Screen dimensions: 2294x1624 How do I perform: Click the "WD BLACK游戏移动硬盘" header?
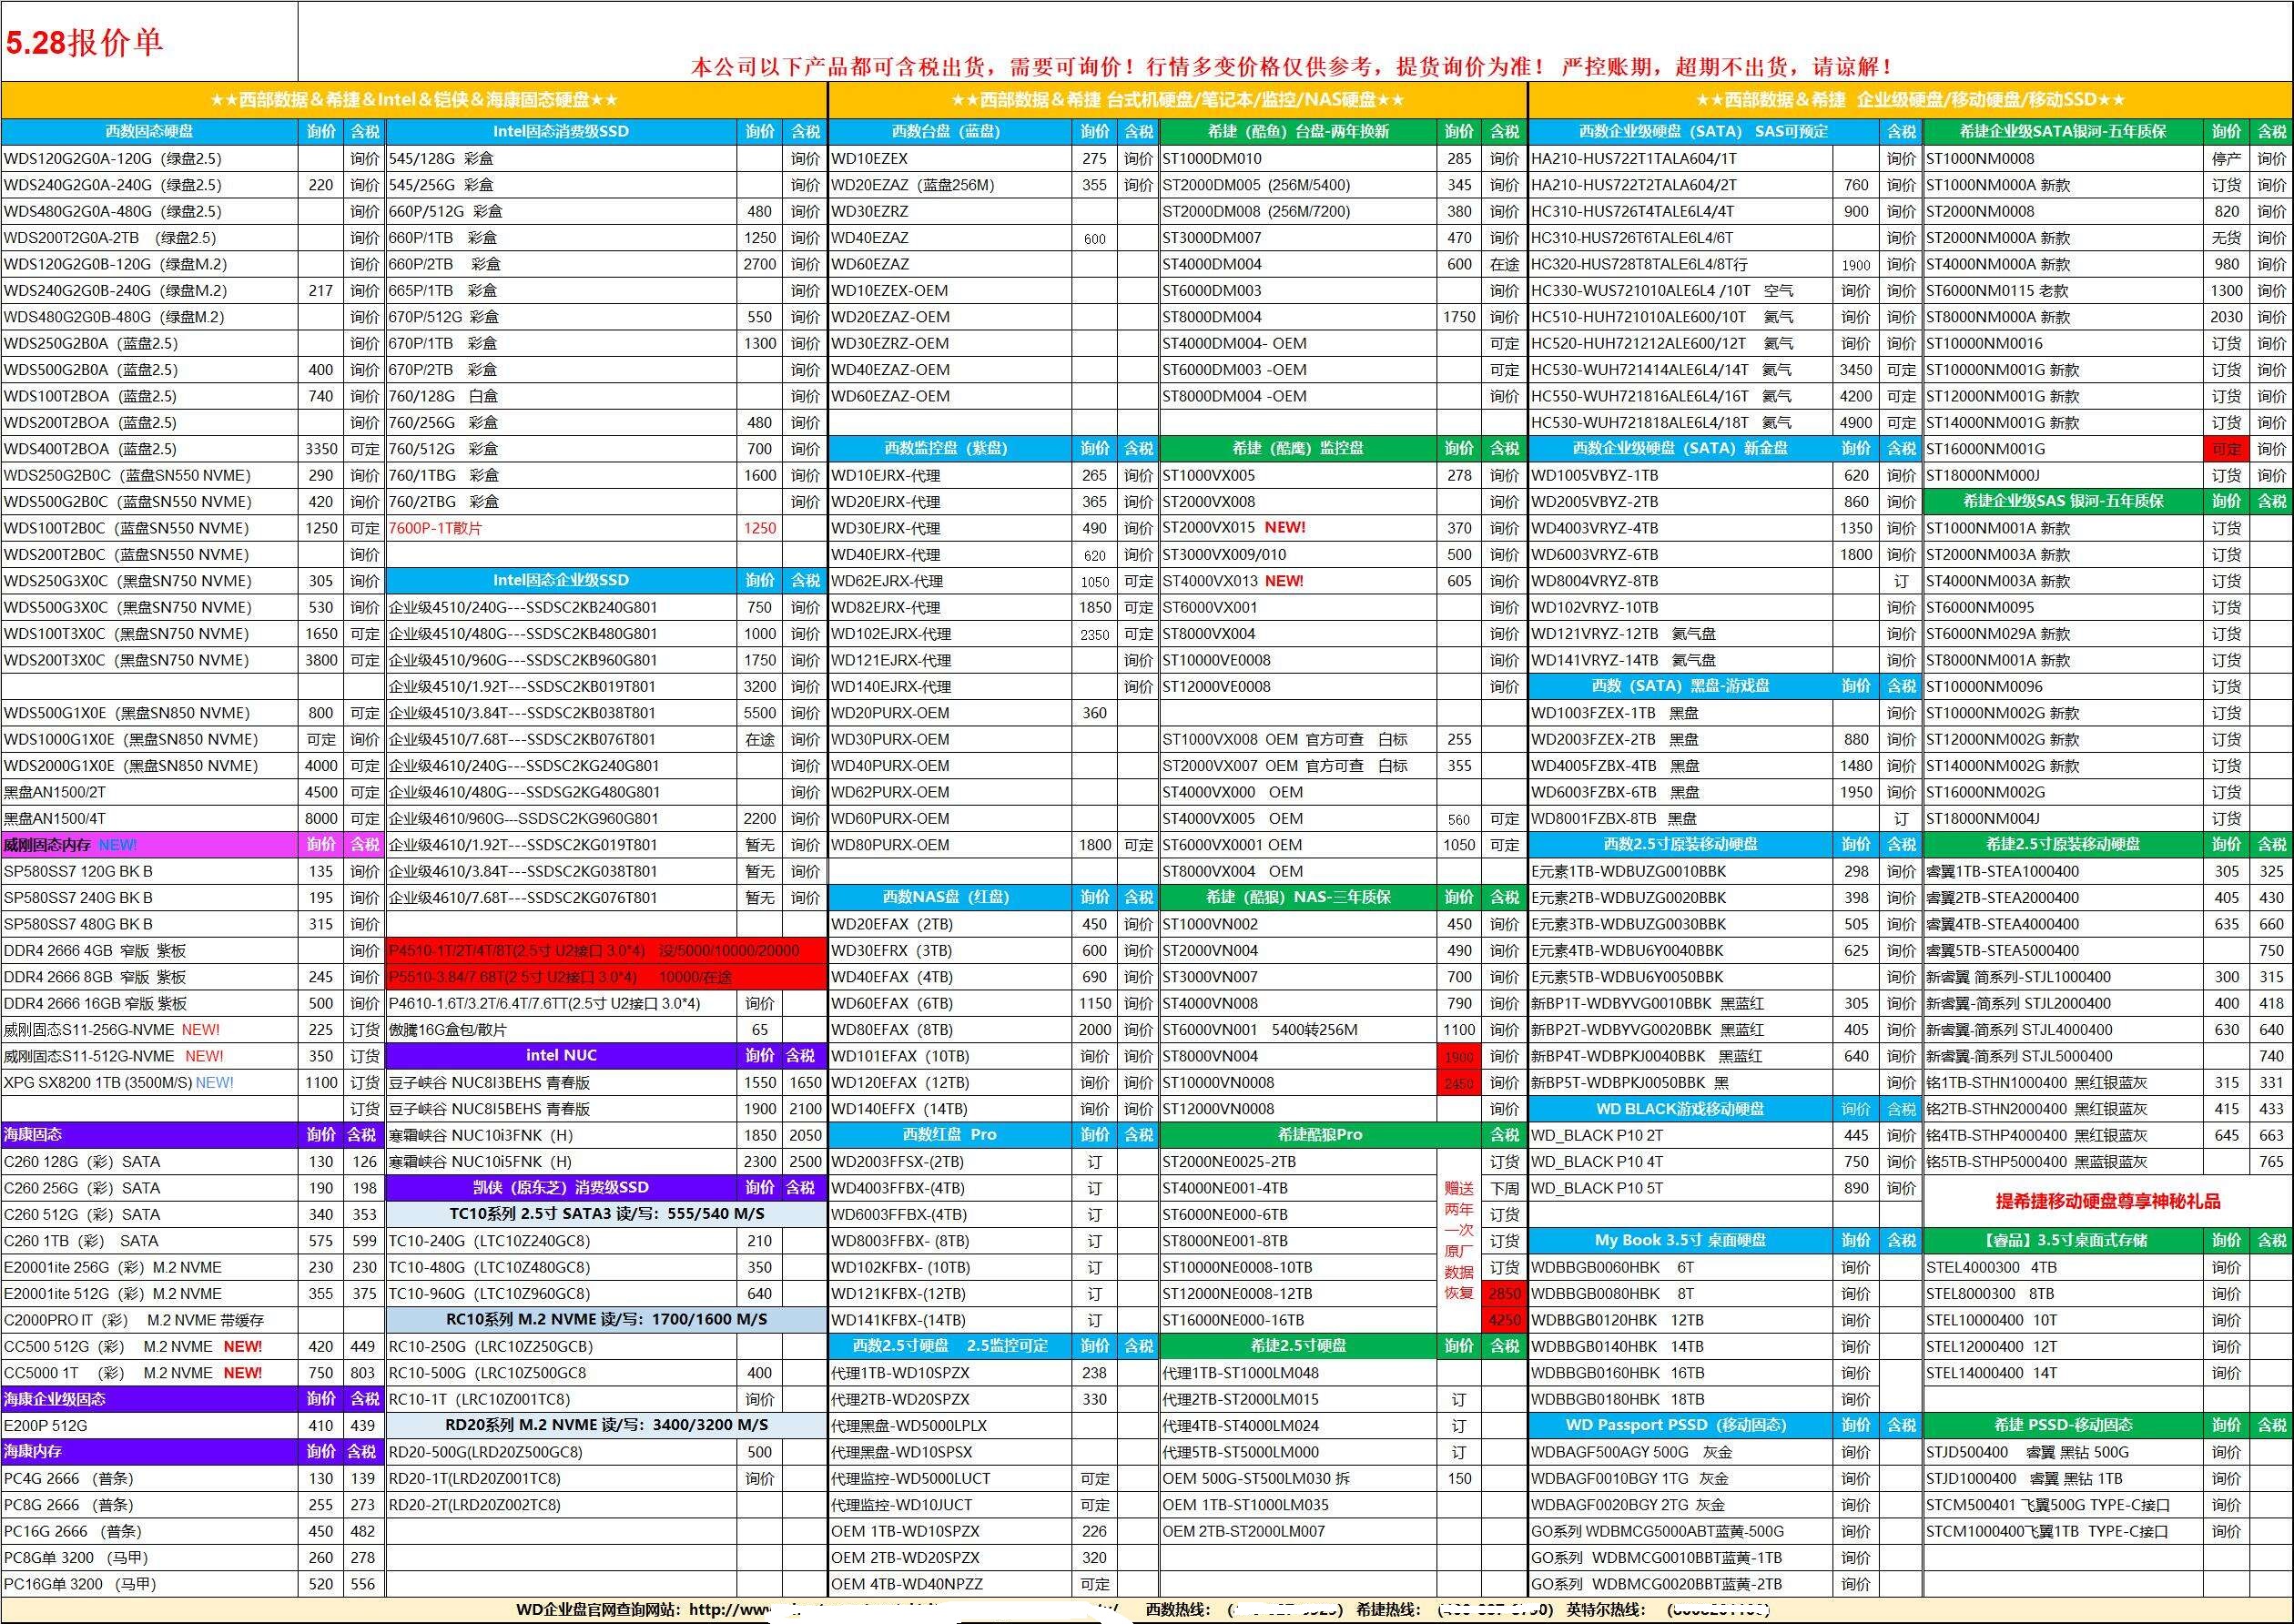(x=1680, y=1109)
